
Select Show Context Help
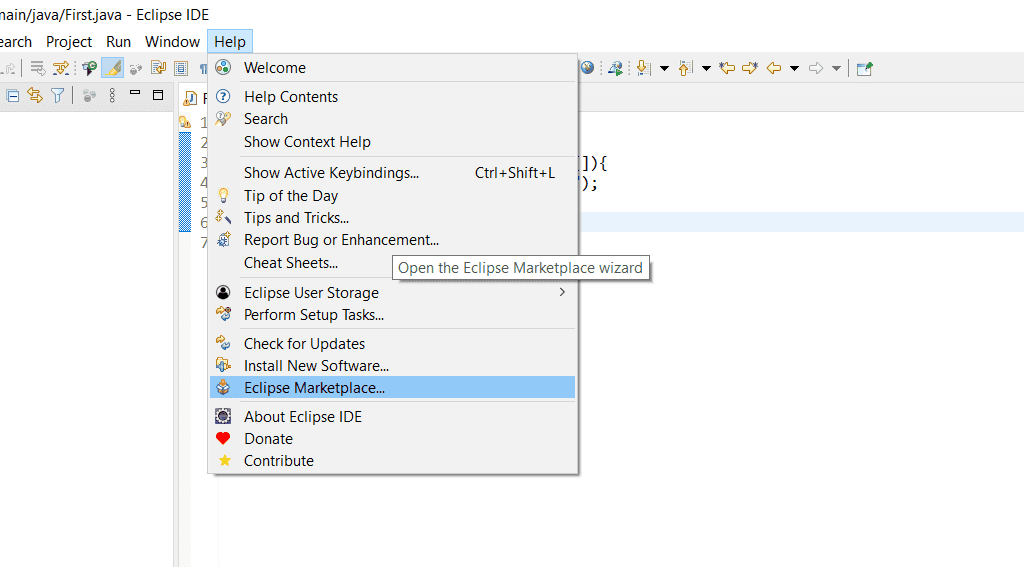392,142
